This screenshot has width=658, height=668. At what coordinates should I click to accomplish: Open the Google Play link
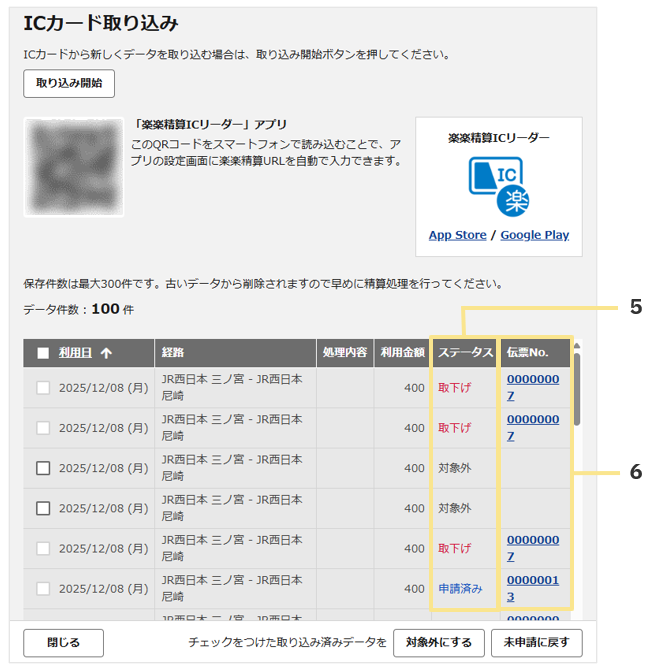click(x=534, y=235)
